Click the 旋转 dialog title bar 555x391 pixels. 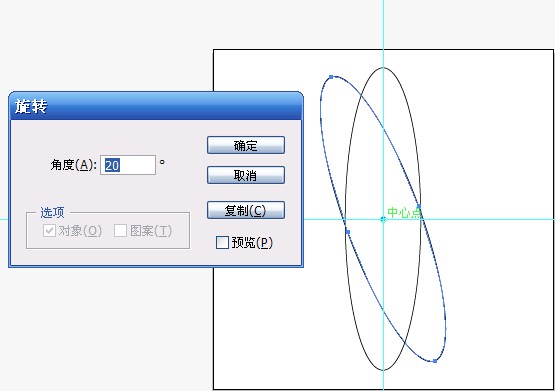pyautogui.click(x=156, y=106)
